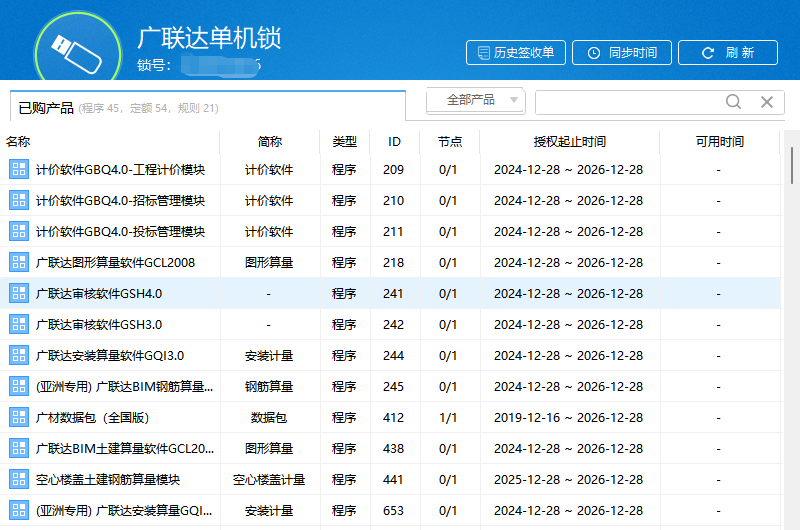Image resolution: width=800 pixels, height=530 pixels.
Task: Click icon for 广联达审核软件GSH4.0 row
Action: pyautogui.click(x=19, y=293)
